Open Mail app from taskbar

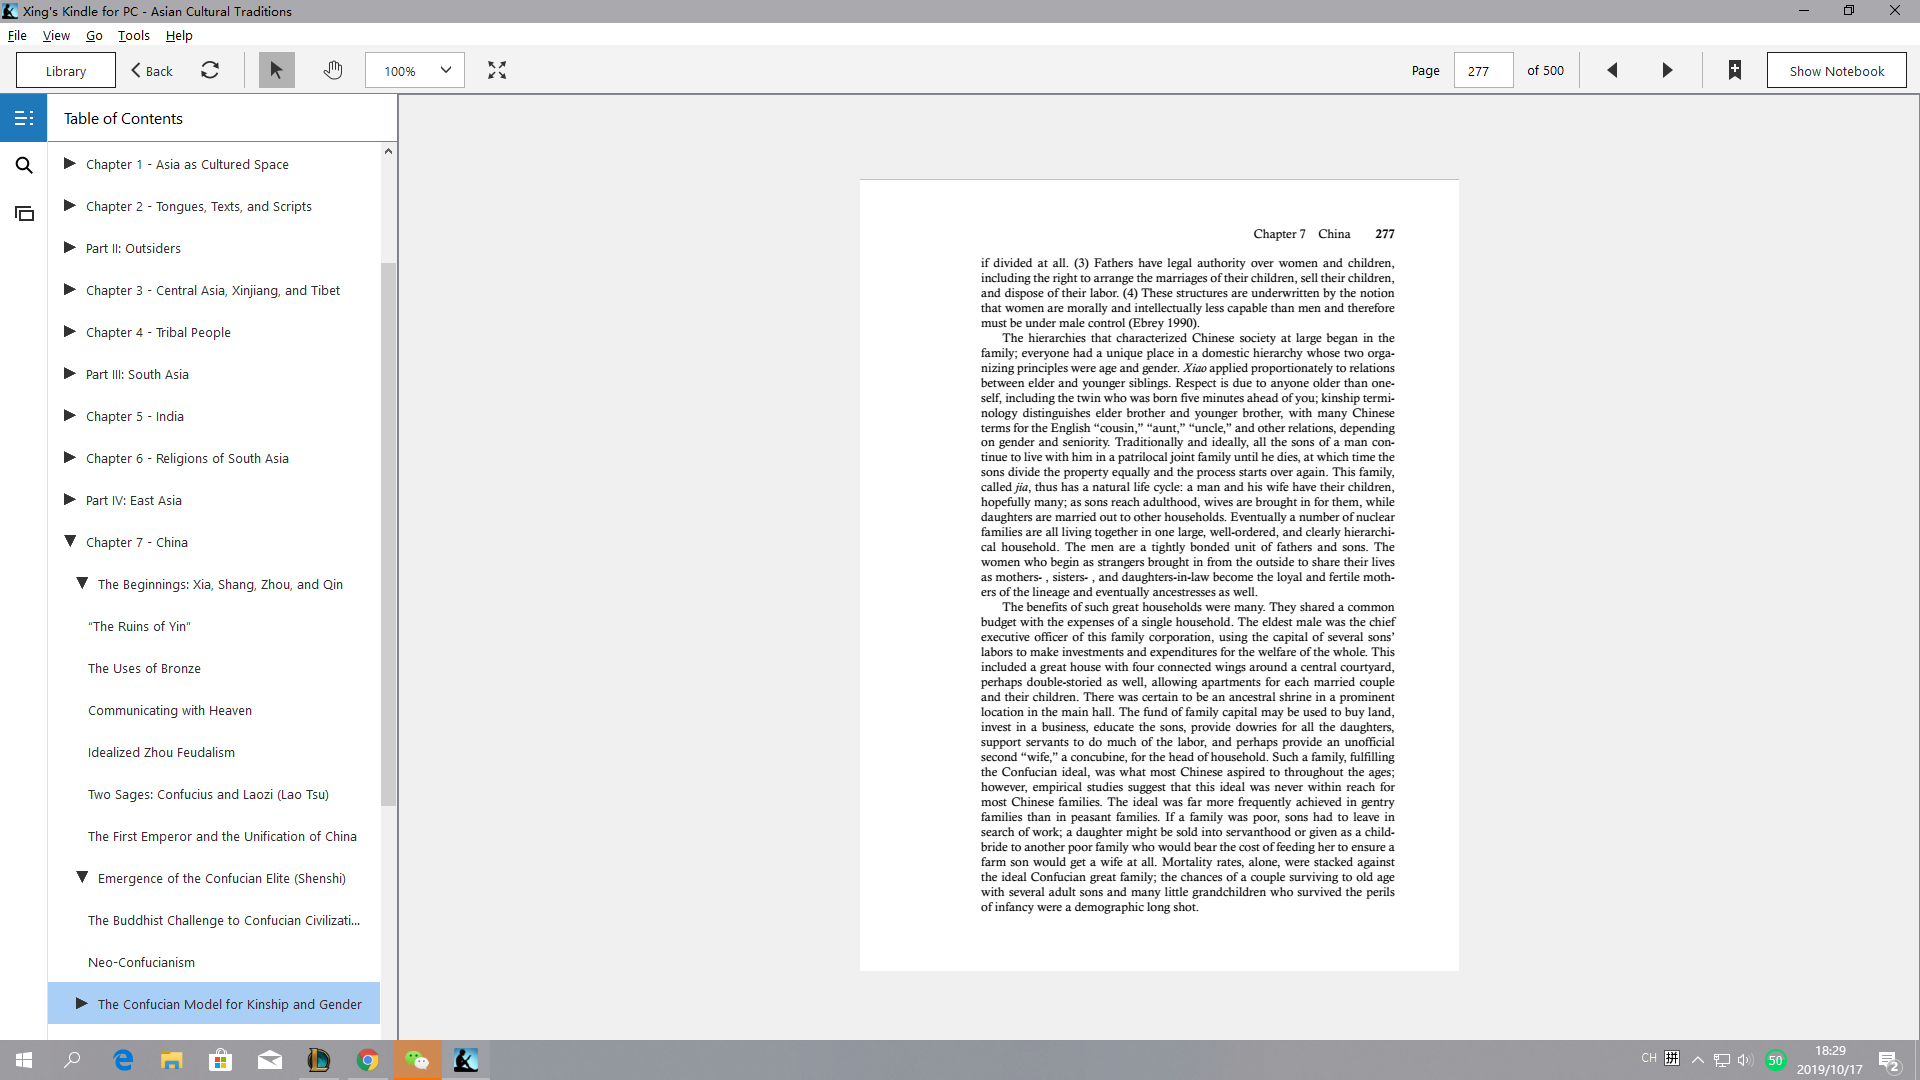click(x=270, y=1060)
